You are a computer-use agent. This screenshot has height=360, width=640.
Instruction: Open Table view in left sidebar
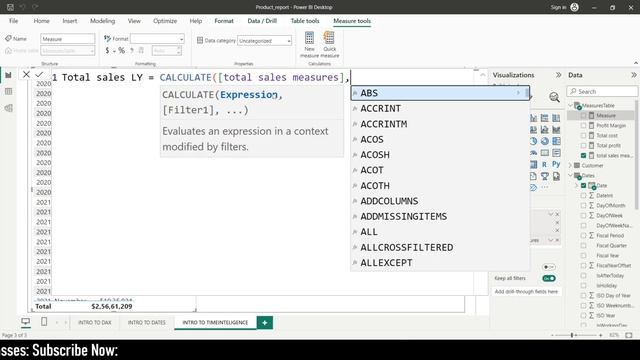coord(8,91)
